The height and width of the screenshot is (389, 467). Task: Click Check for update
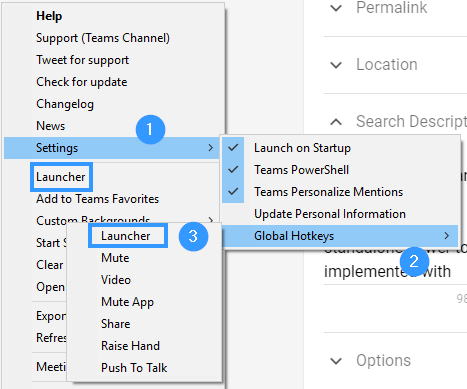(82, 82)
